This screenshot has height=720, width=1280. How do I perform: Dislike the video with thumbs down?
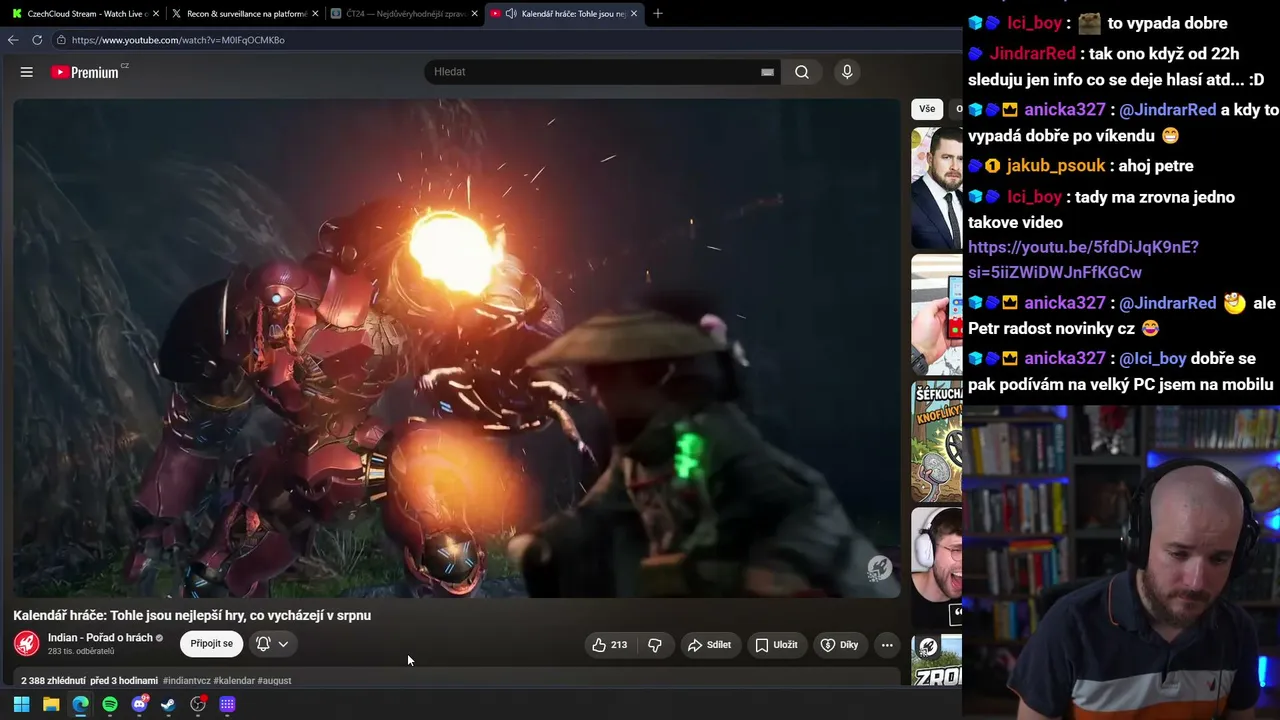(655, 645)
